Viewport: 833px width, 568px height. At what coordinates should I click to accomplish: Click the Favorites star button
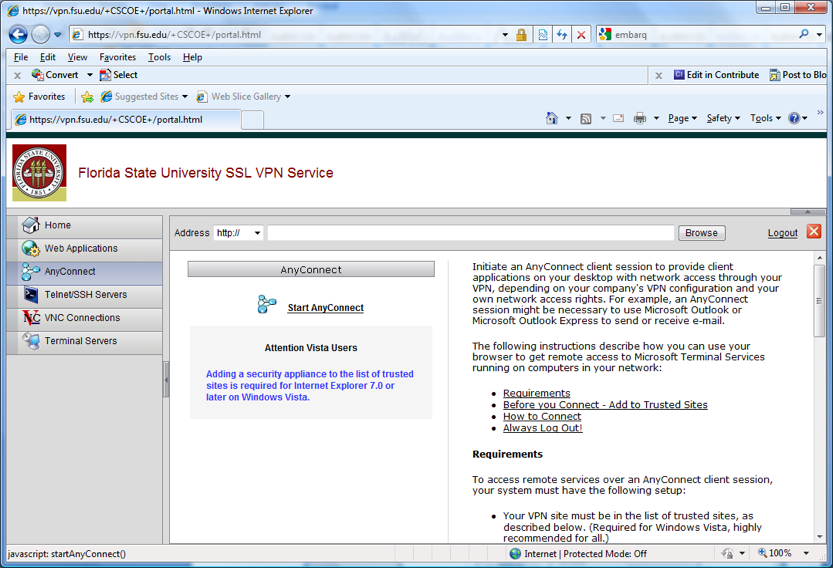tap(39, 97)
